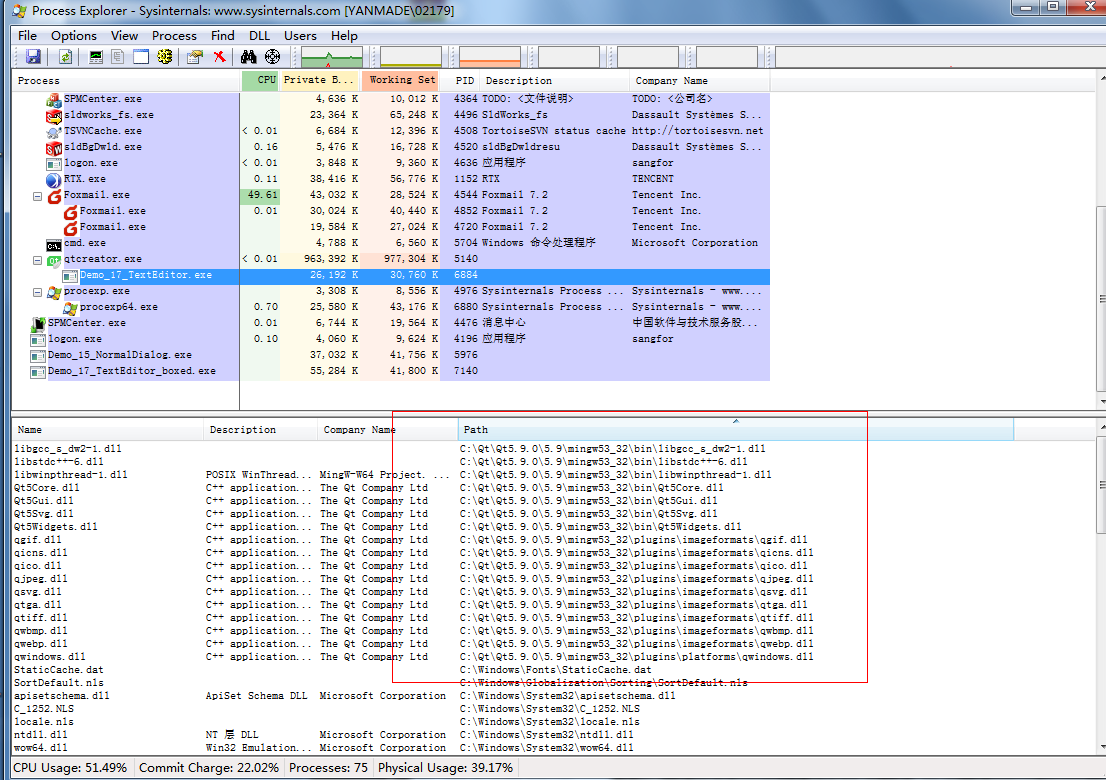Sort by upper Description column header

point(554,80)
